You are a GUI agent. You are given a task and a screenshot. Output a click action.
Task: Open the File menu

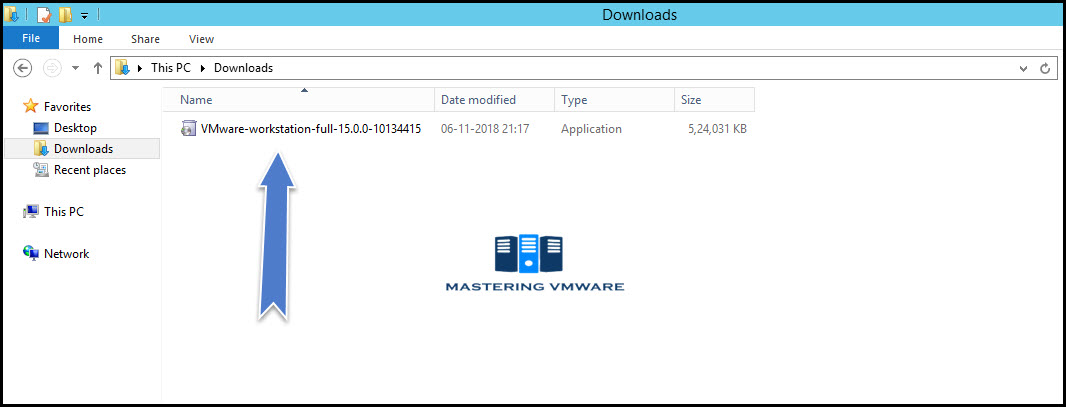tap(31, 39)
